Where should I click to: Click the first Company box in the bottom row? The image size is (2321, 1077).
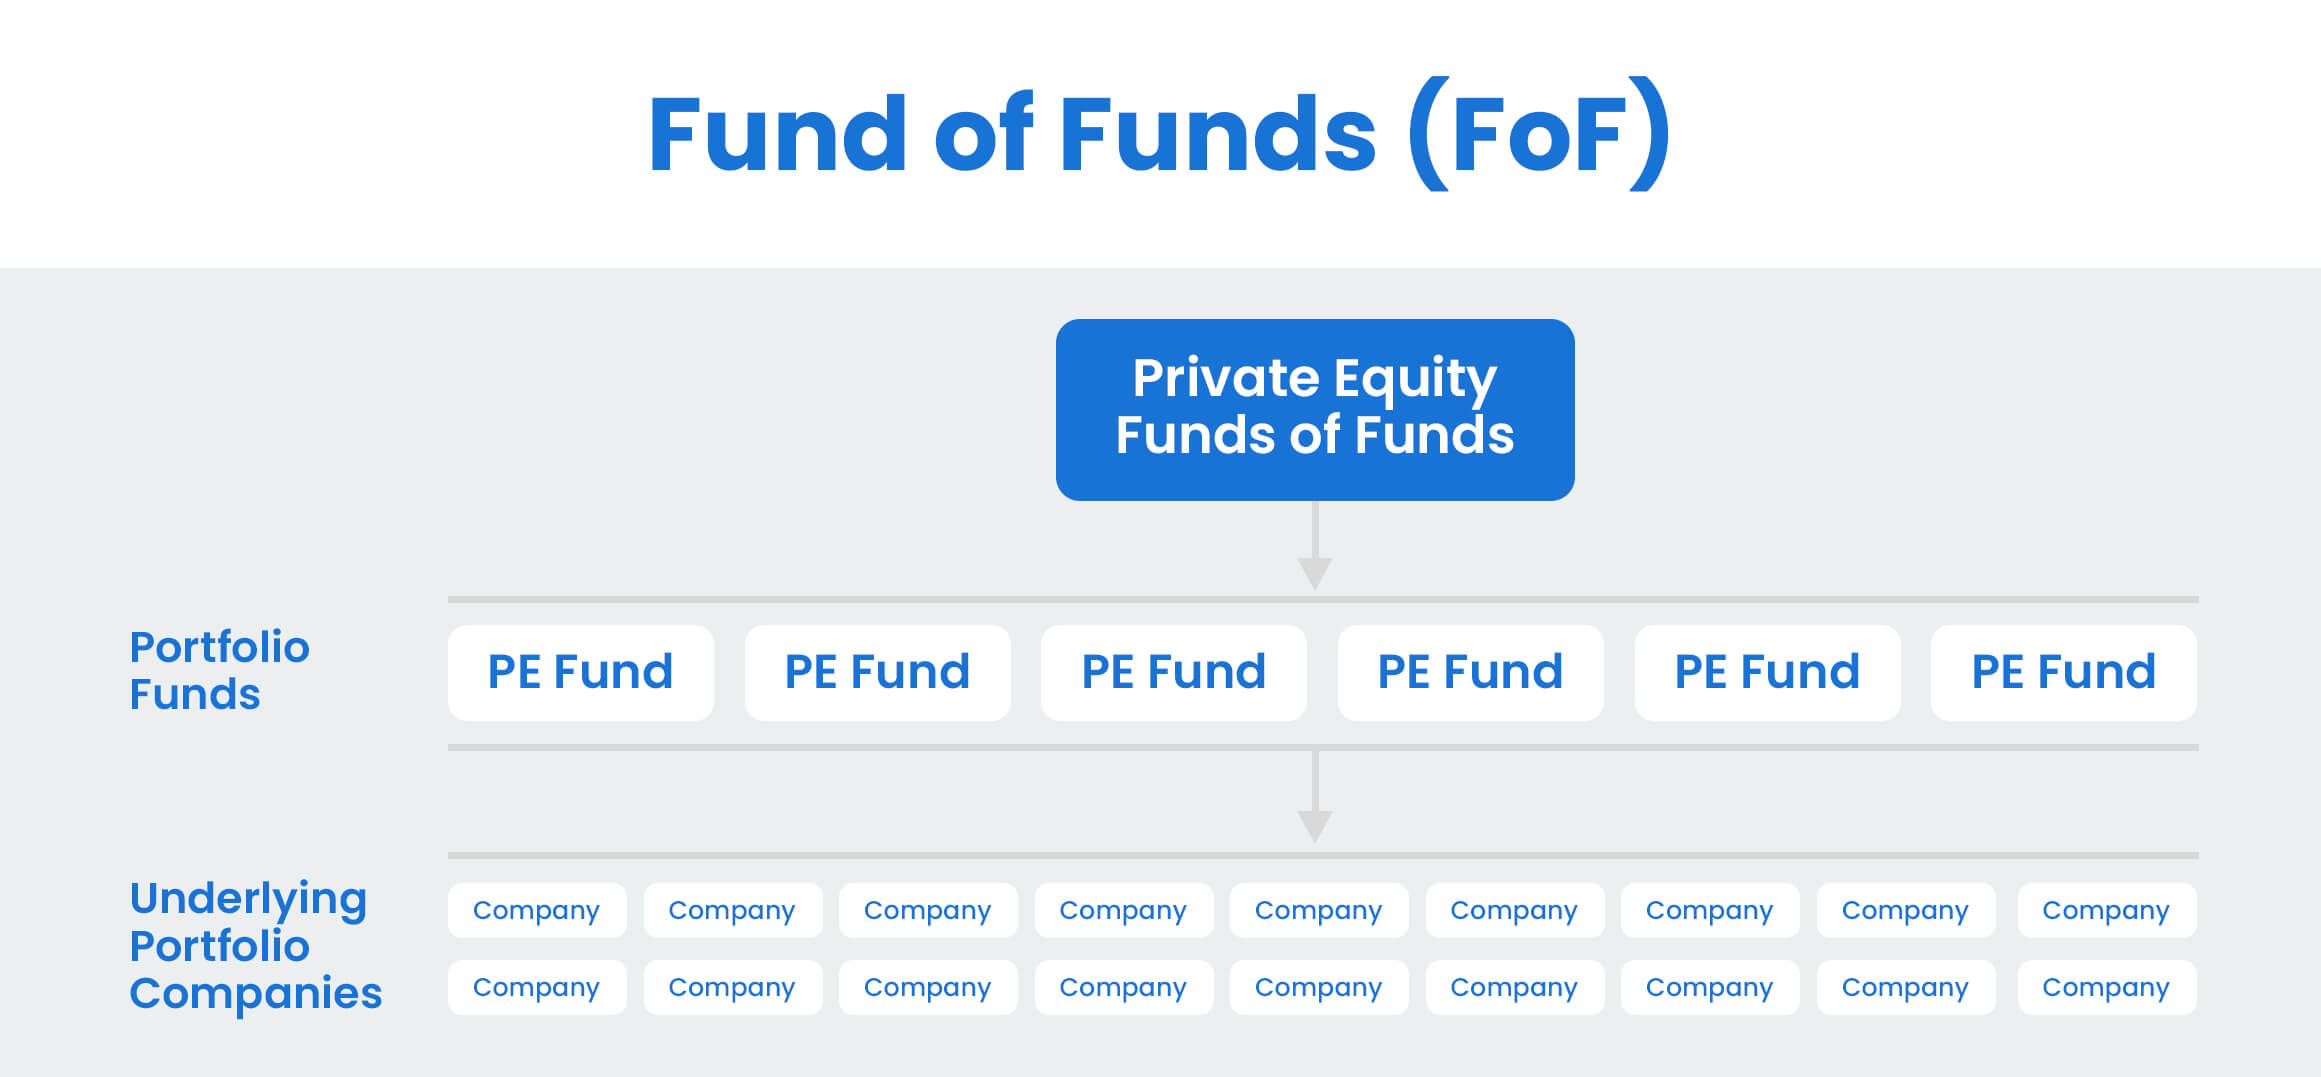tap(536, 987)
